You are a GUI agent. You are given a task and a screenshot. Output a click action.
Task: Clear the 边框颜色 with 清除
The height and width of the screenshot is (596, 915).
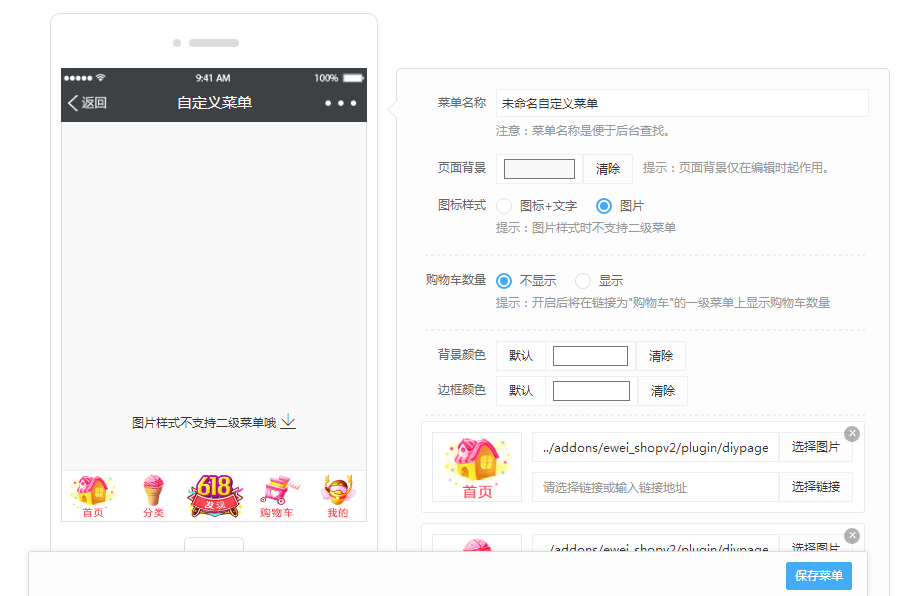(x=662, y=391)
